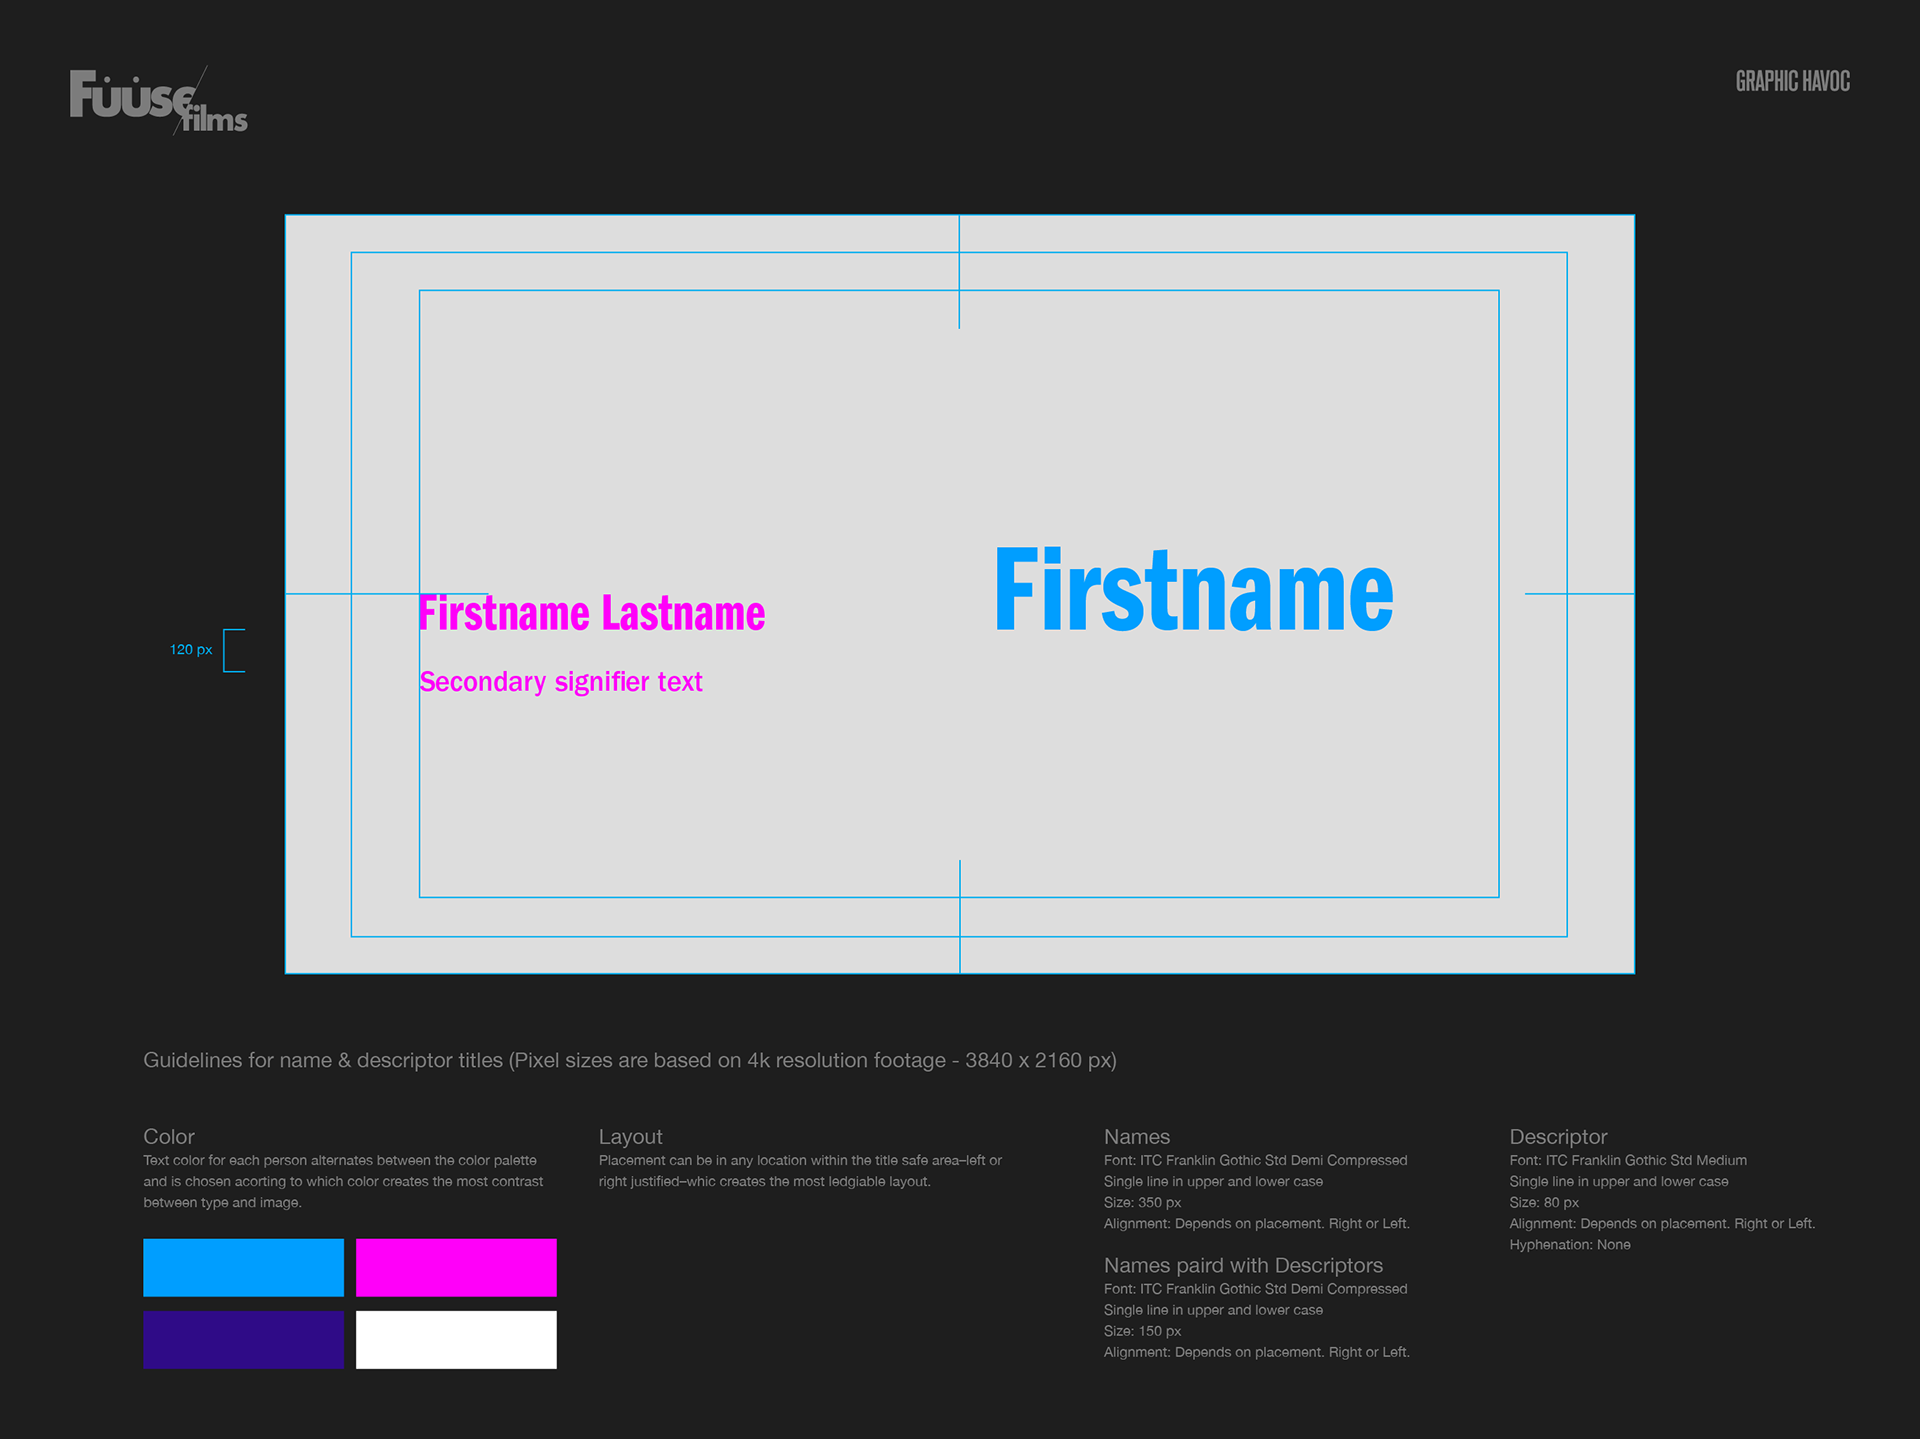The width and height of the screenshot is (1920, 1439).
Task: Click the large blue Firstname title
Action: 1193,592
